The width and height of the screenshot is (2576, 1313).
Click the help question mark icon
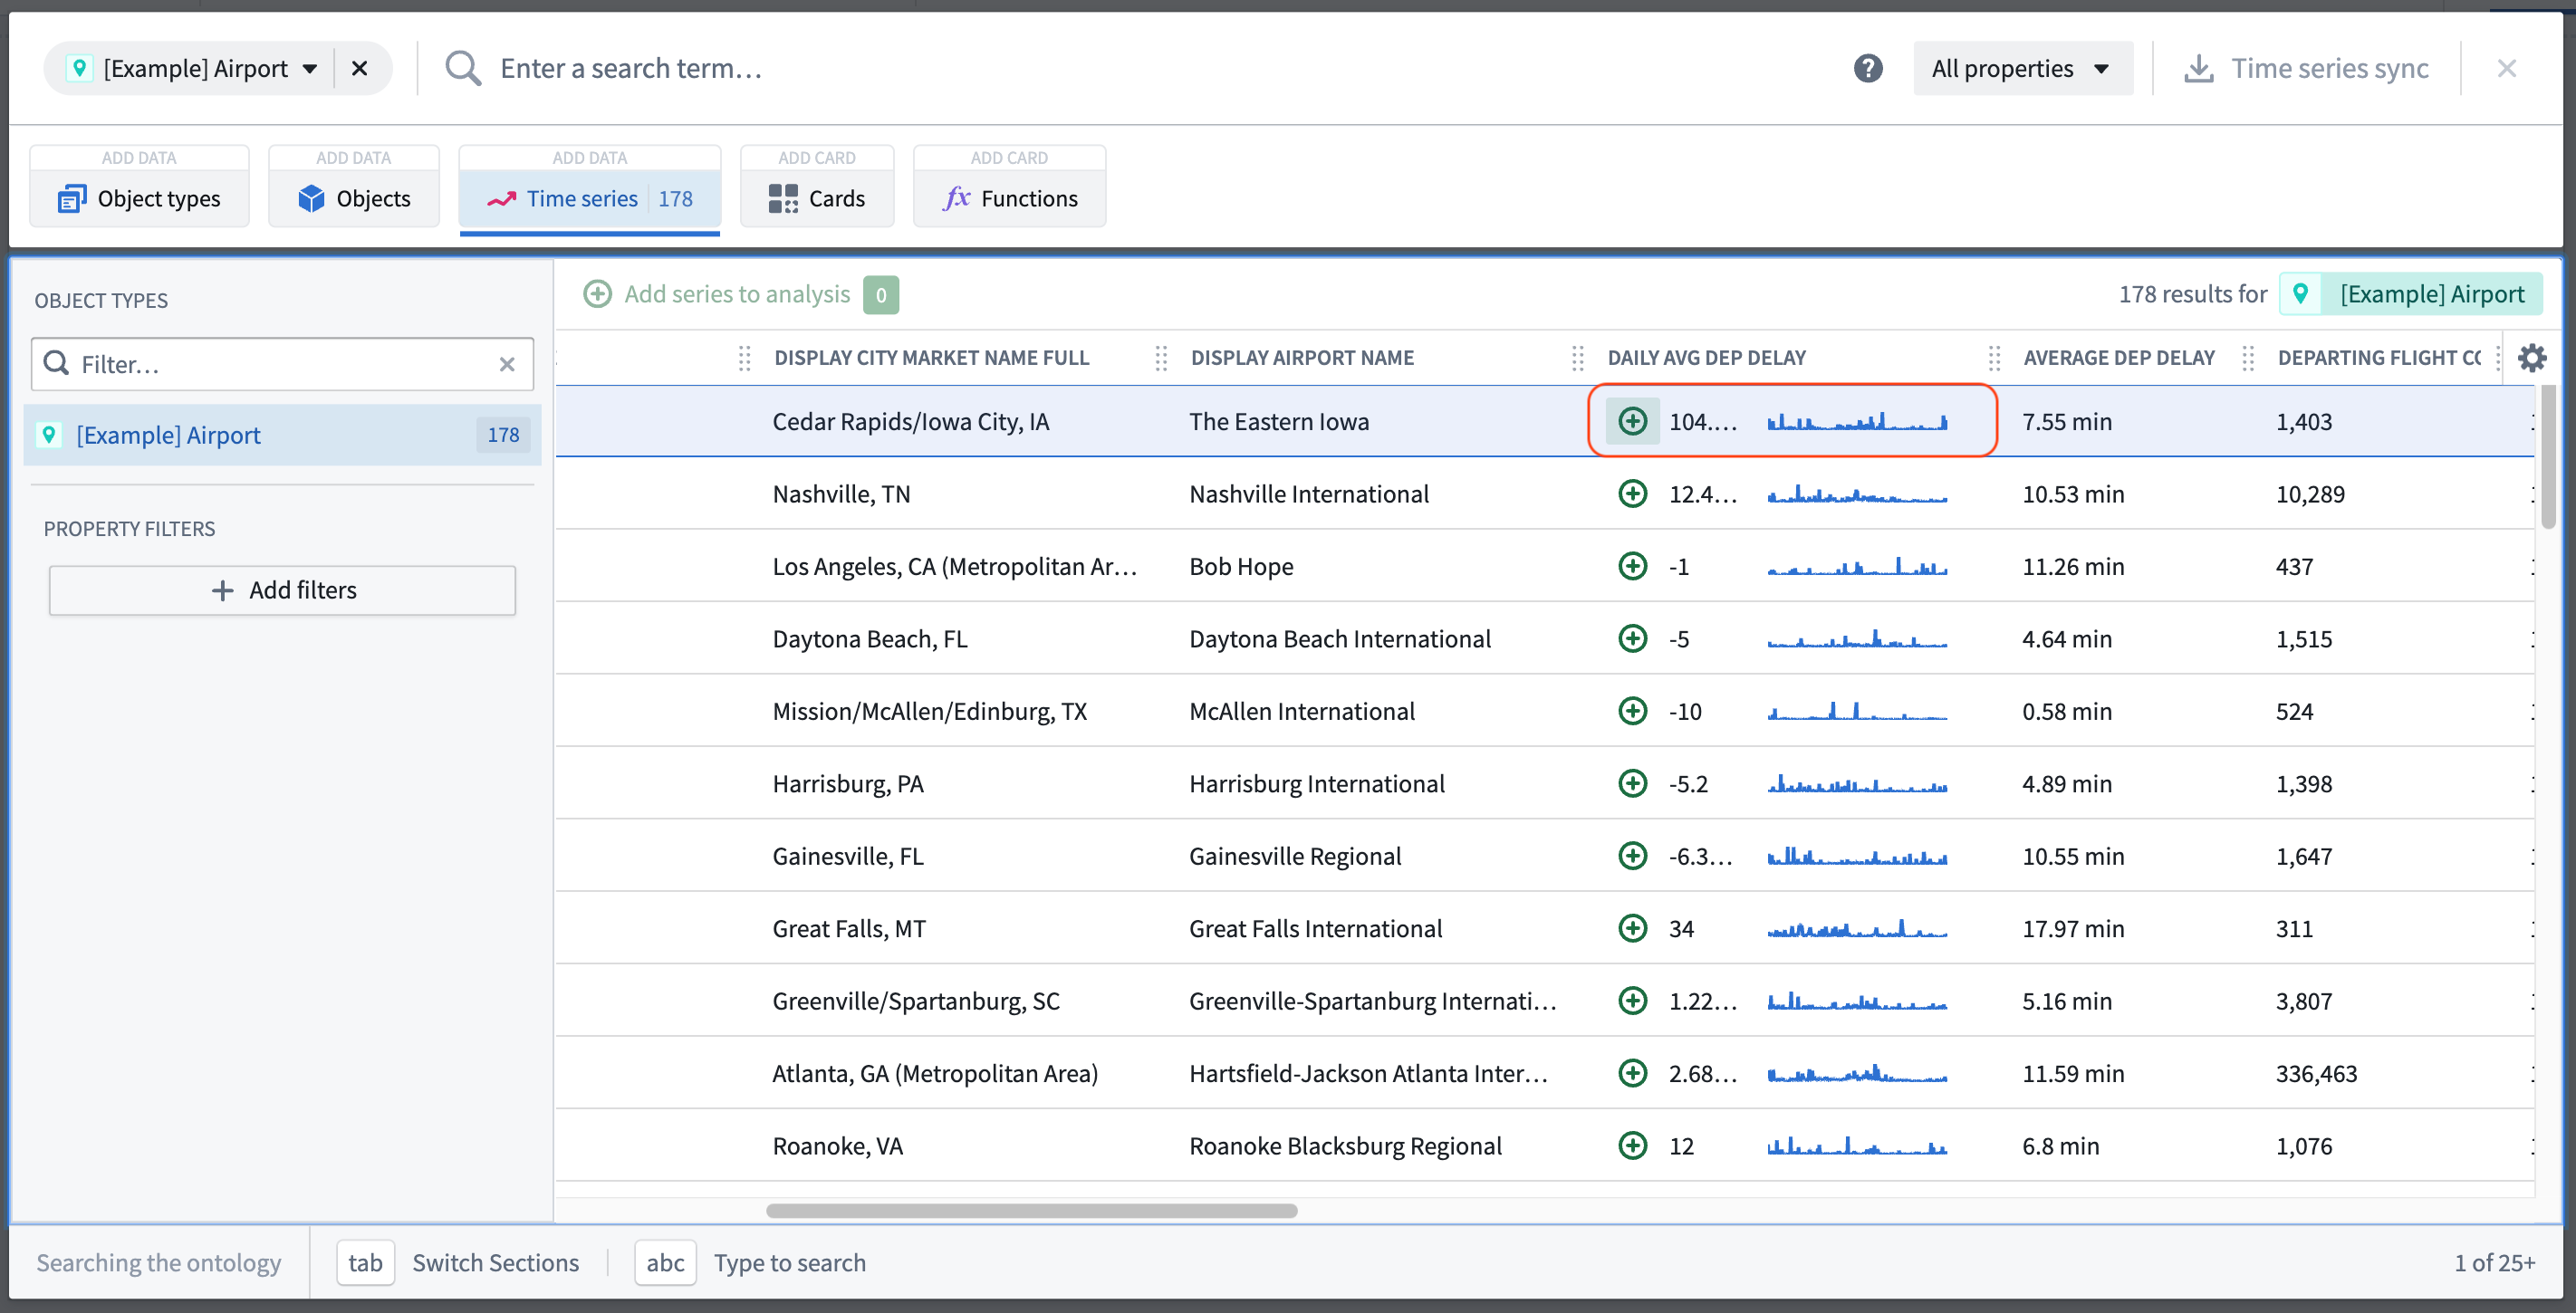click(x=1867, y=68)
